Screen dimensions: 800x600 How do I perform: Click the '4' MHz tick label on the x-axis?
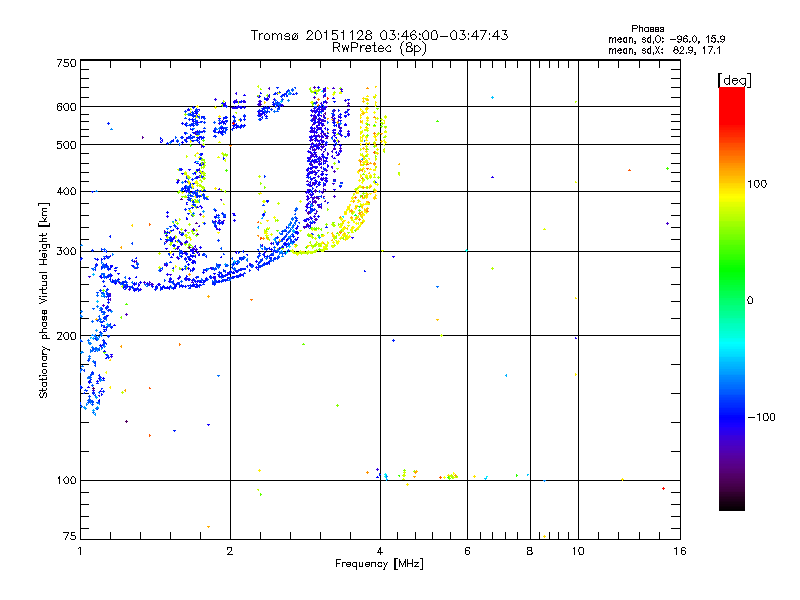point(380,551)
